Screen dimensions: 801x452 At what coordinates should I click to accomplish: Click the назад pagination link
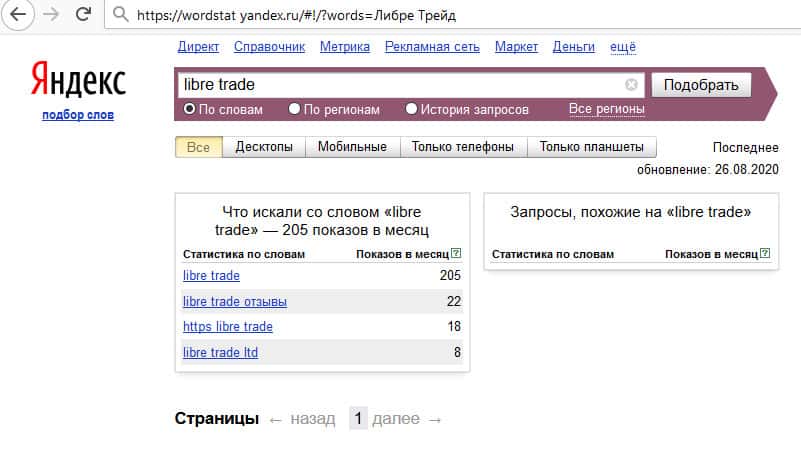[313, 419]
